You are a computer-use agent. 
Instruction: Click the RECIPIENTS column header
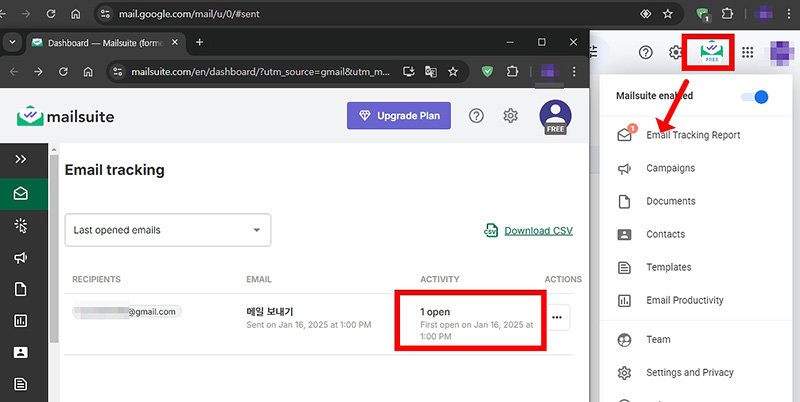coord(96,279)
